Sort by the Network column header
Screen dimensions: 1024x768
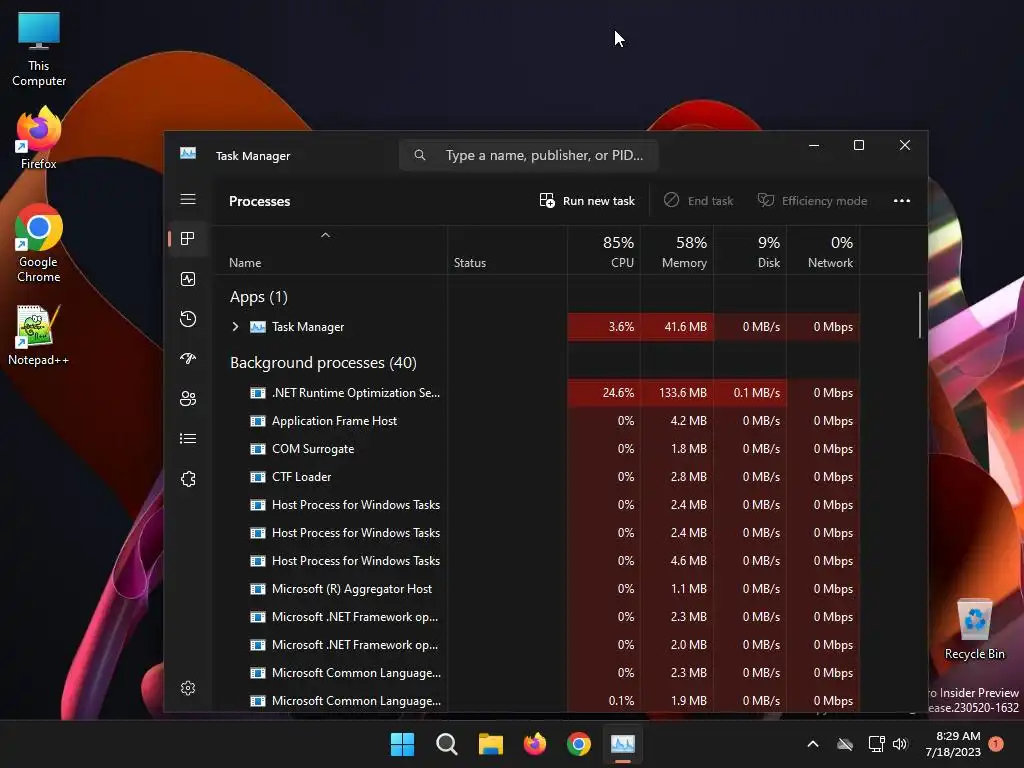click(x=824, y=252)
